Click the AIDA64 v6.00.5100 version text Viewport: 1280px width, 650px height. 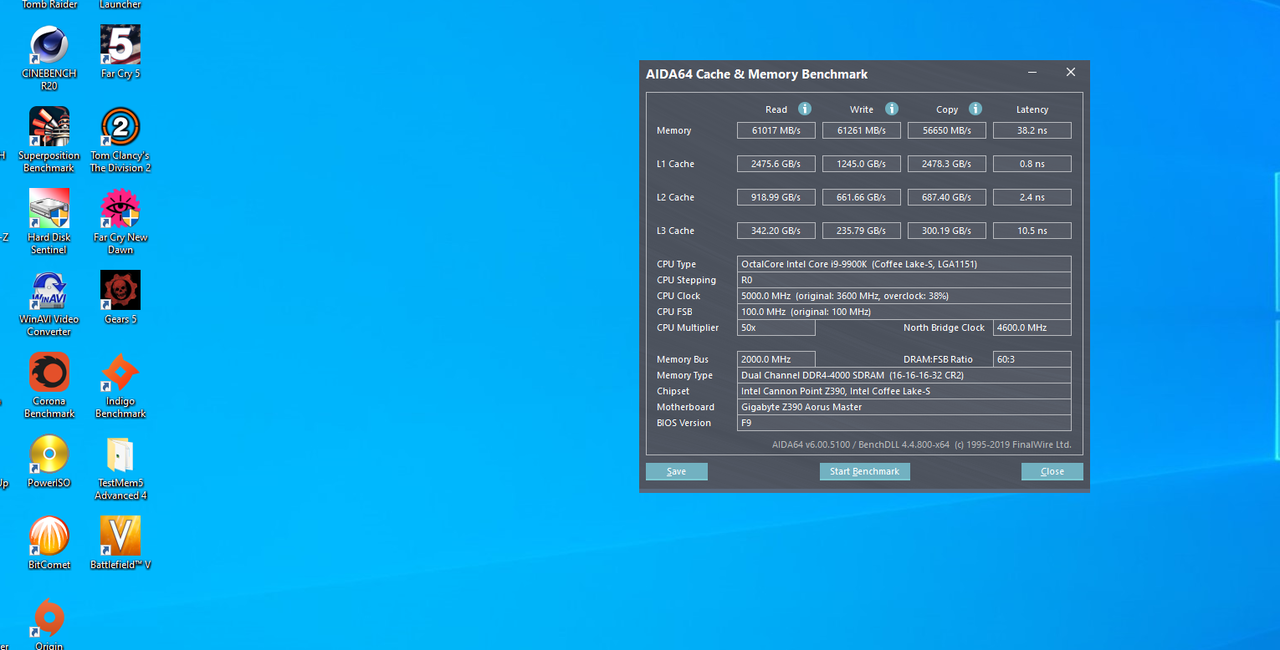pos(921,445)
